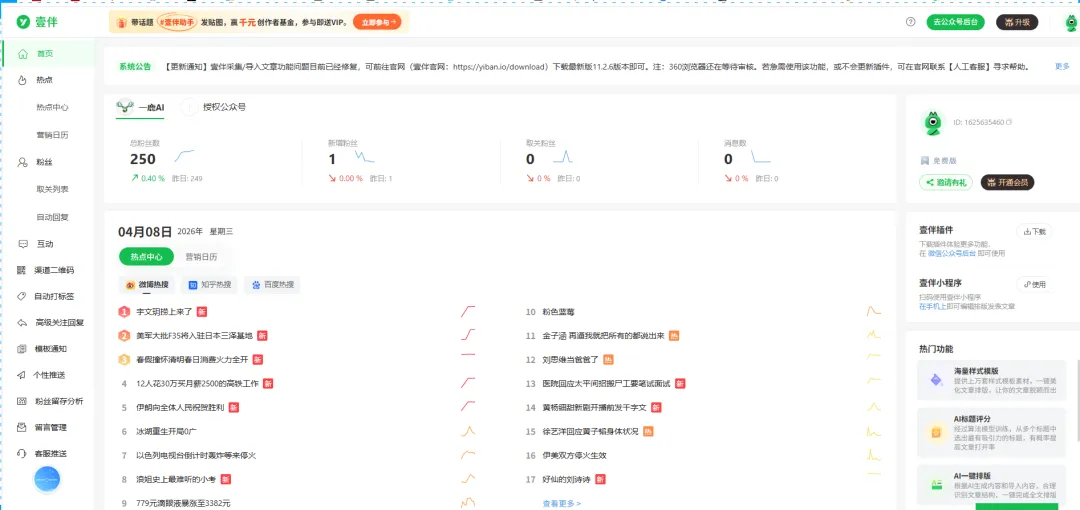Copy the account ID 1625635460
Viewport: 1080px width, 510px height.
(1009, 123)
